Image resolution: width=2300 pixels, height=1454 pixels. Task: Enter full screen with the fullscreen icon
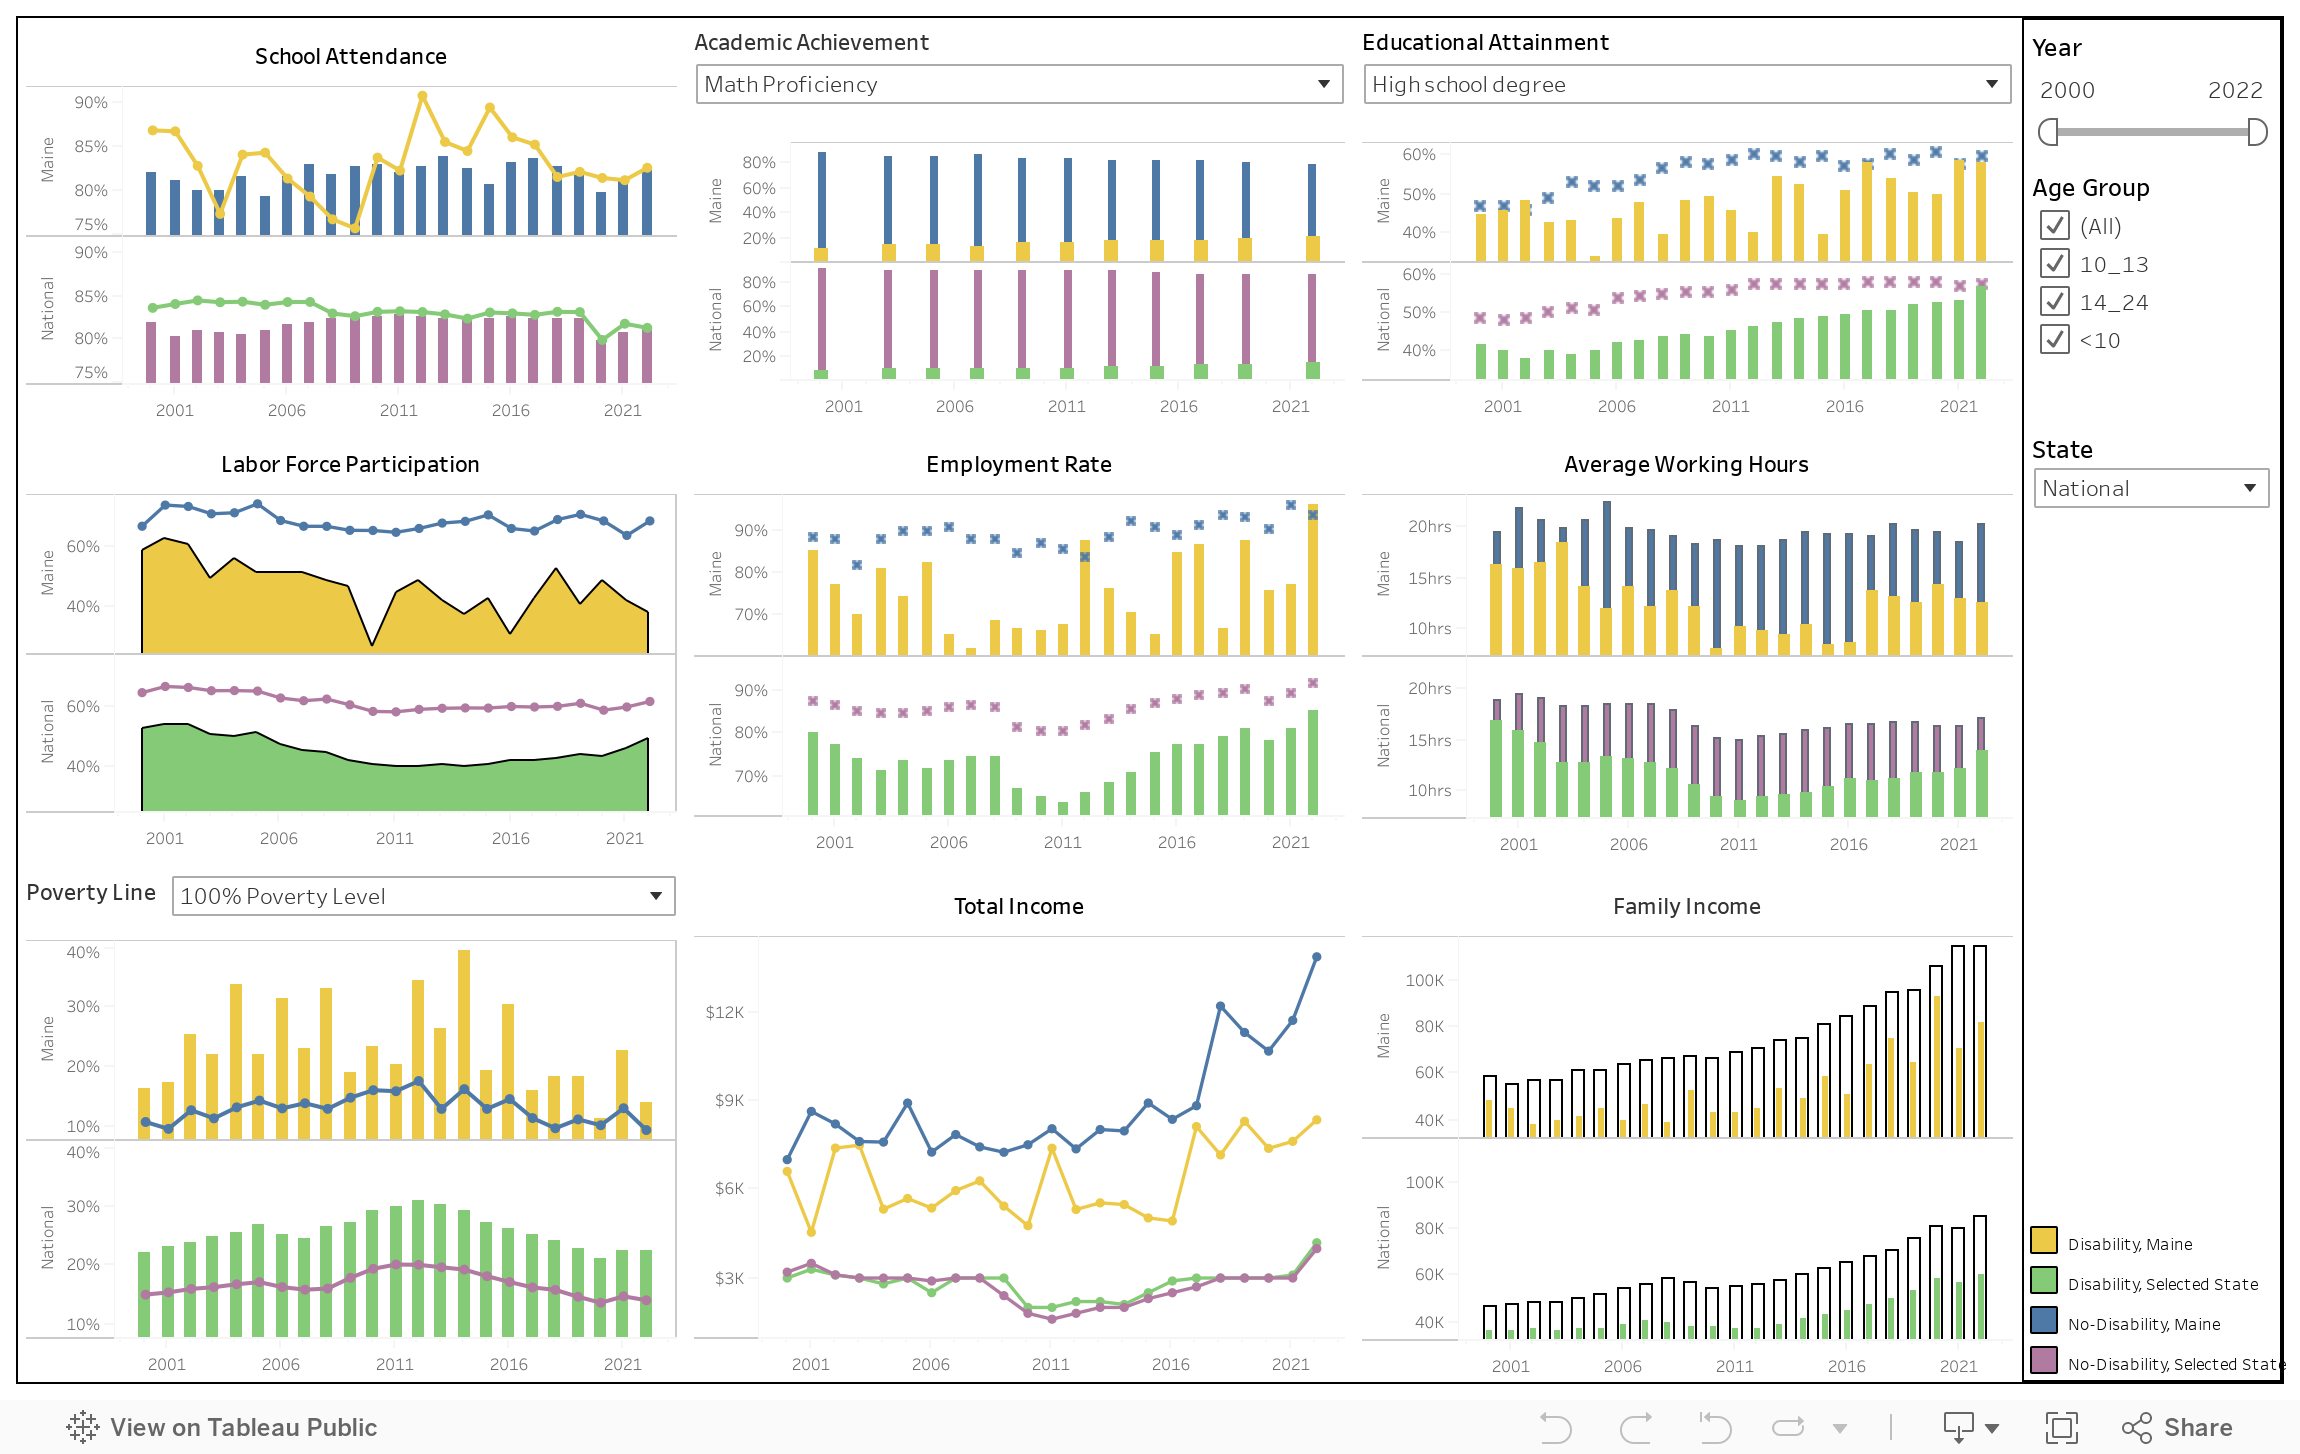tap(2061, 1428)
